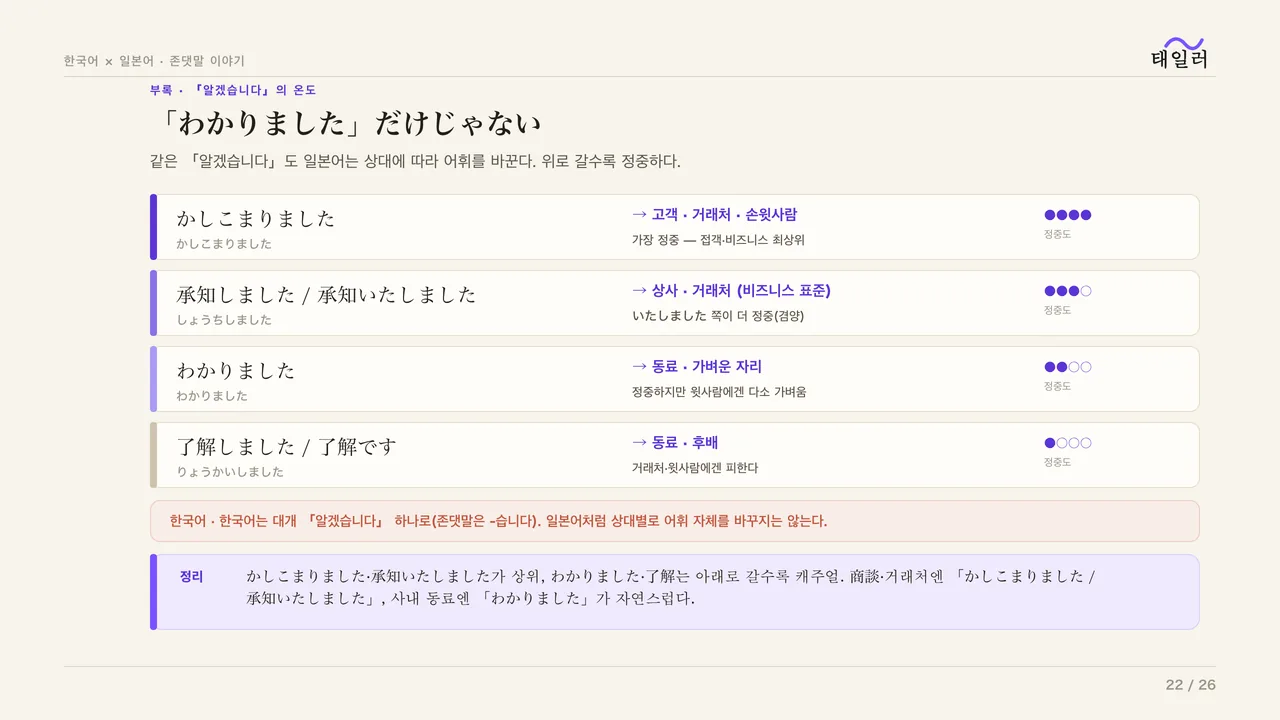1280x720 pixels.
Task: Click the large phrase わかりました
Action: (236, 370)
